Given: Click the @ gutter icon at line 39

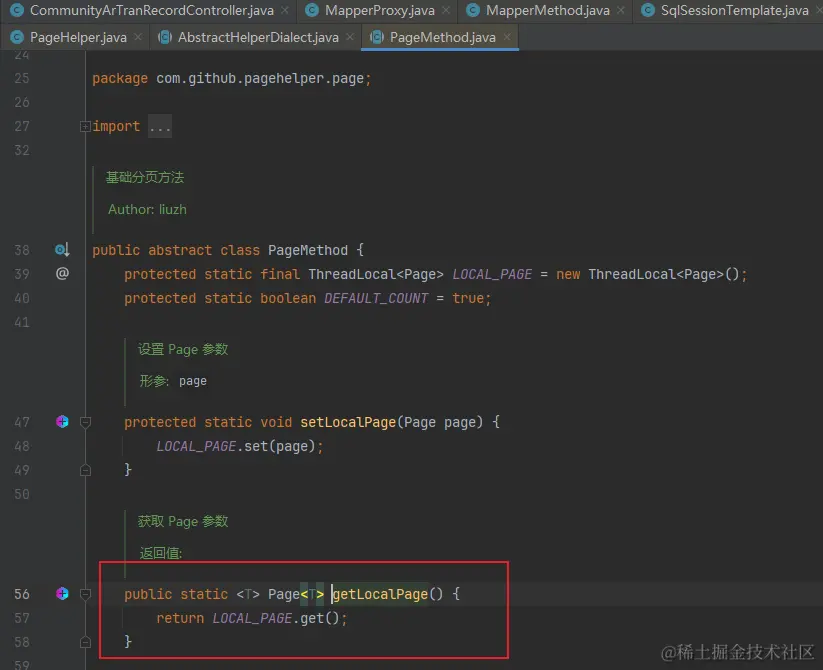Looking at the screenshot, I should tap(62, 273).
